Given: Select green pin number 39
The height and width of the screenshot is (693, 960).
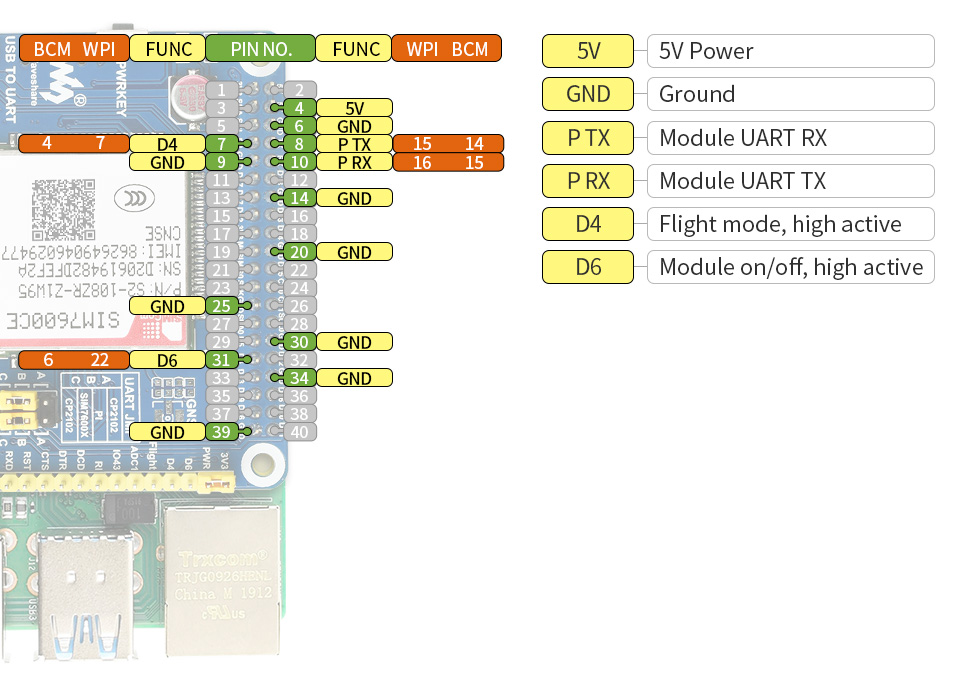Looking at the screenshot, I should (222, 432).
